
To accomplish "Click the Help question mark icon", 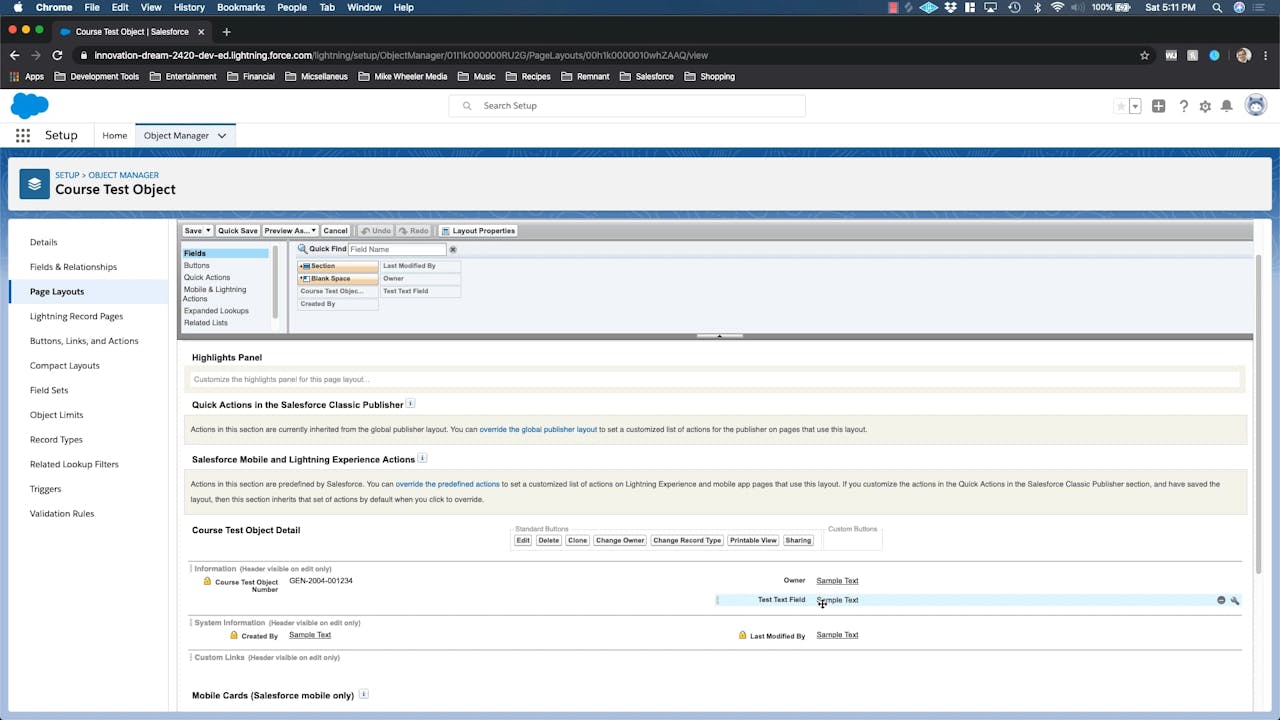I will click(1184, 106).
